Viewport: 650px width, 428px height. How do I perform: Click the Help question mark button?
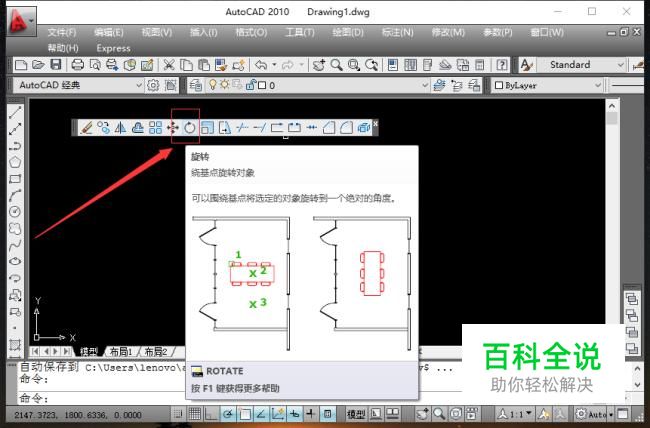click(x=502, y=65)
